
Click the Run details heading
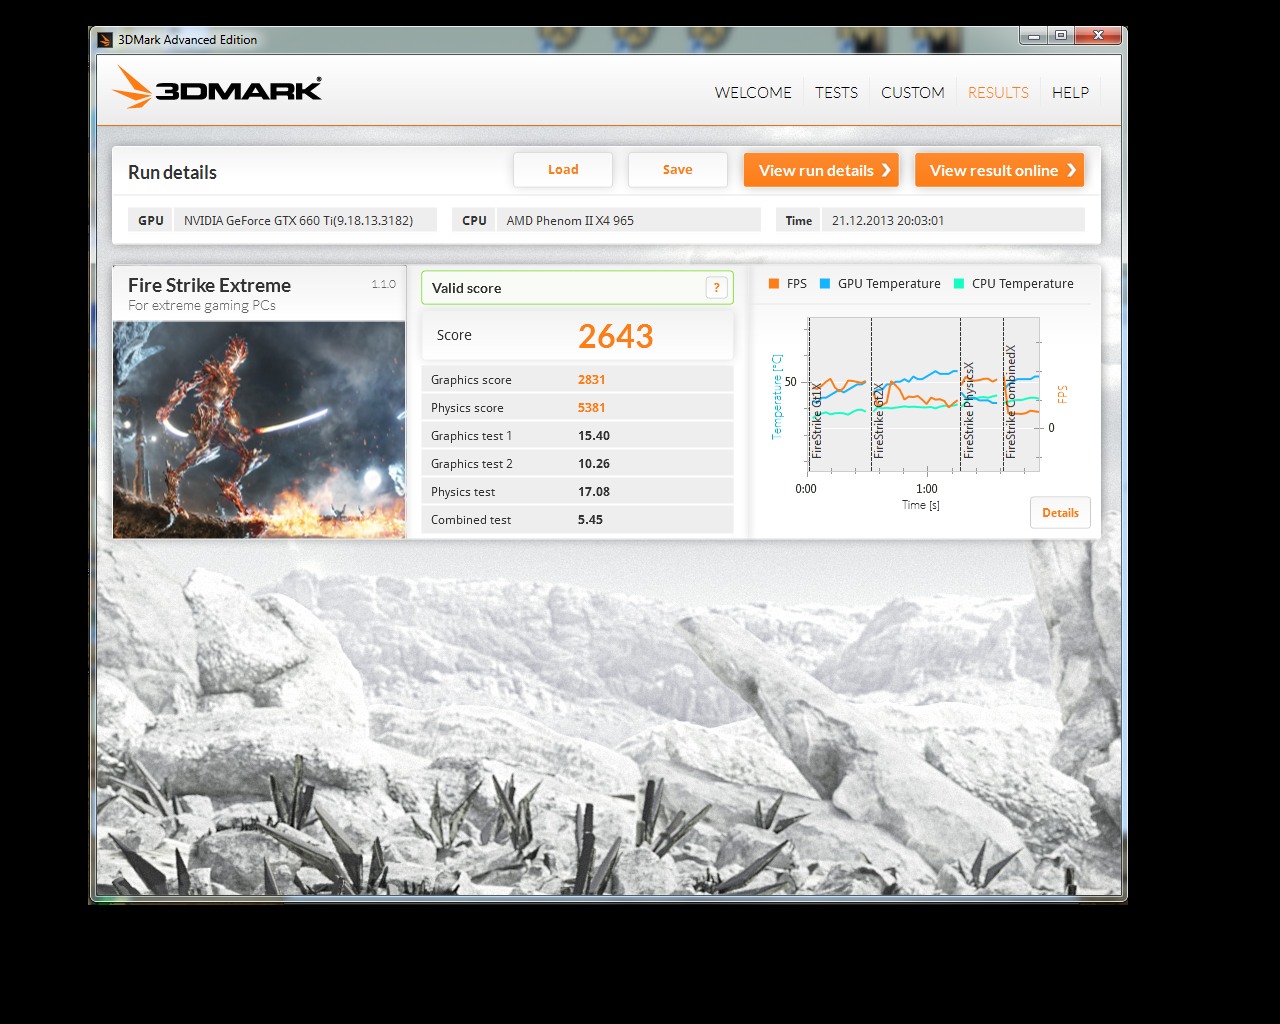click(172, 172)
